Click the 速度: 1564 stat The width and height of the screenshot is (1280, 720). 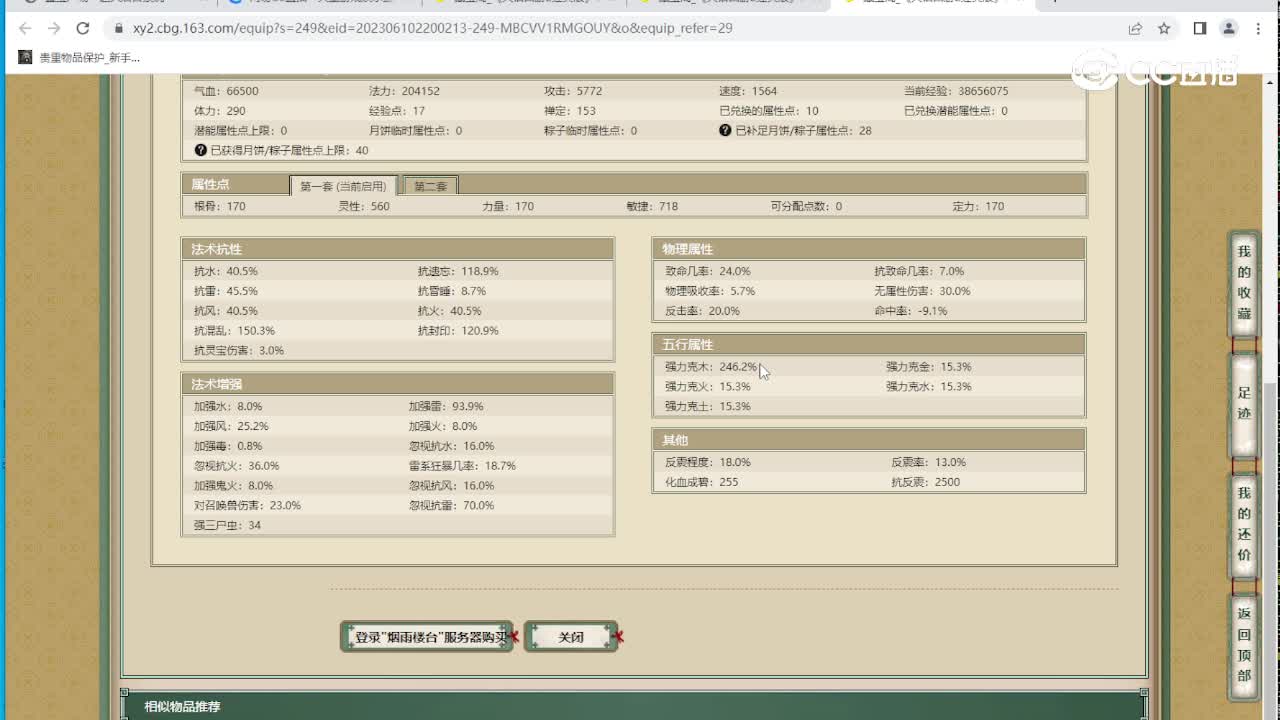[748, 91]
